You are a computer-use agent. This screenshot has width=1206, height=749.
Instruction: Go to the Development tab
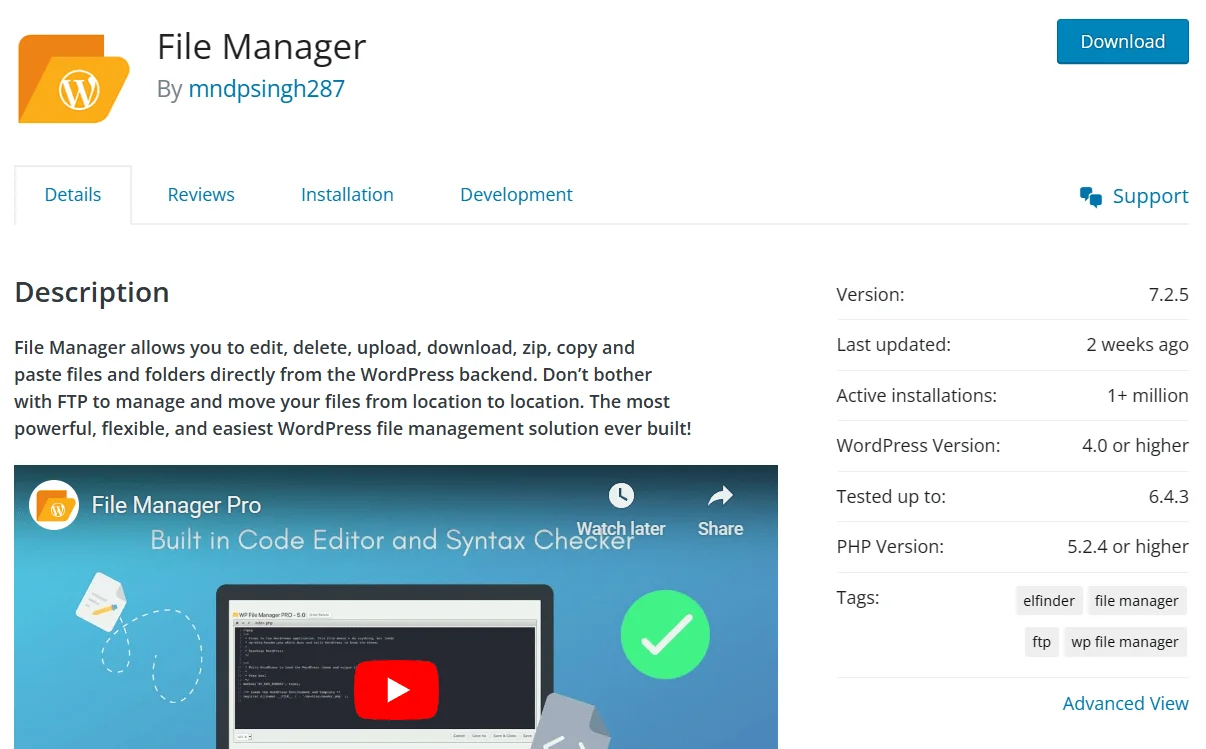coord(516,195)
